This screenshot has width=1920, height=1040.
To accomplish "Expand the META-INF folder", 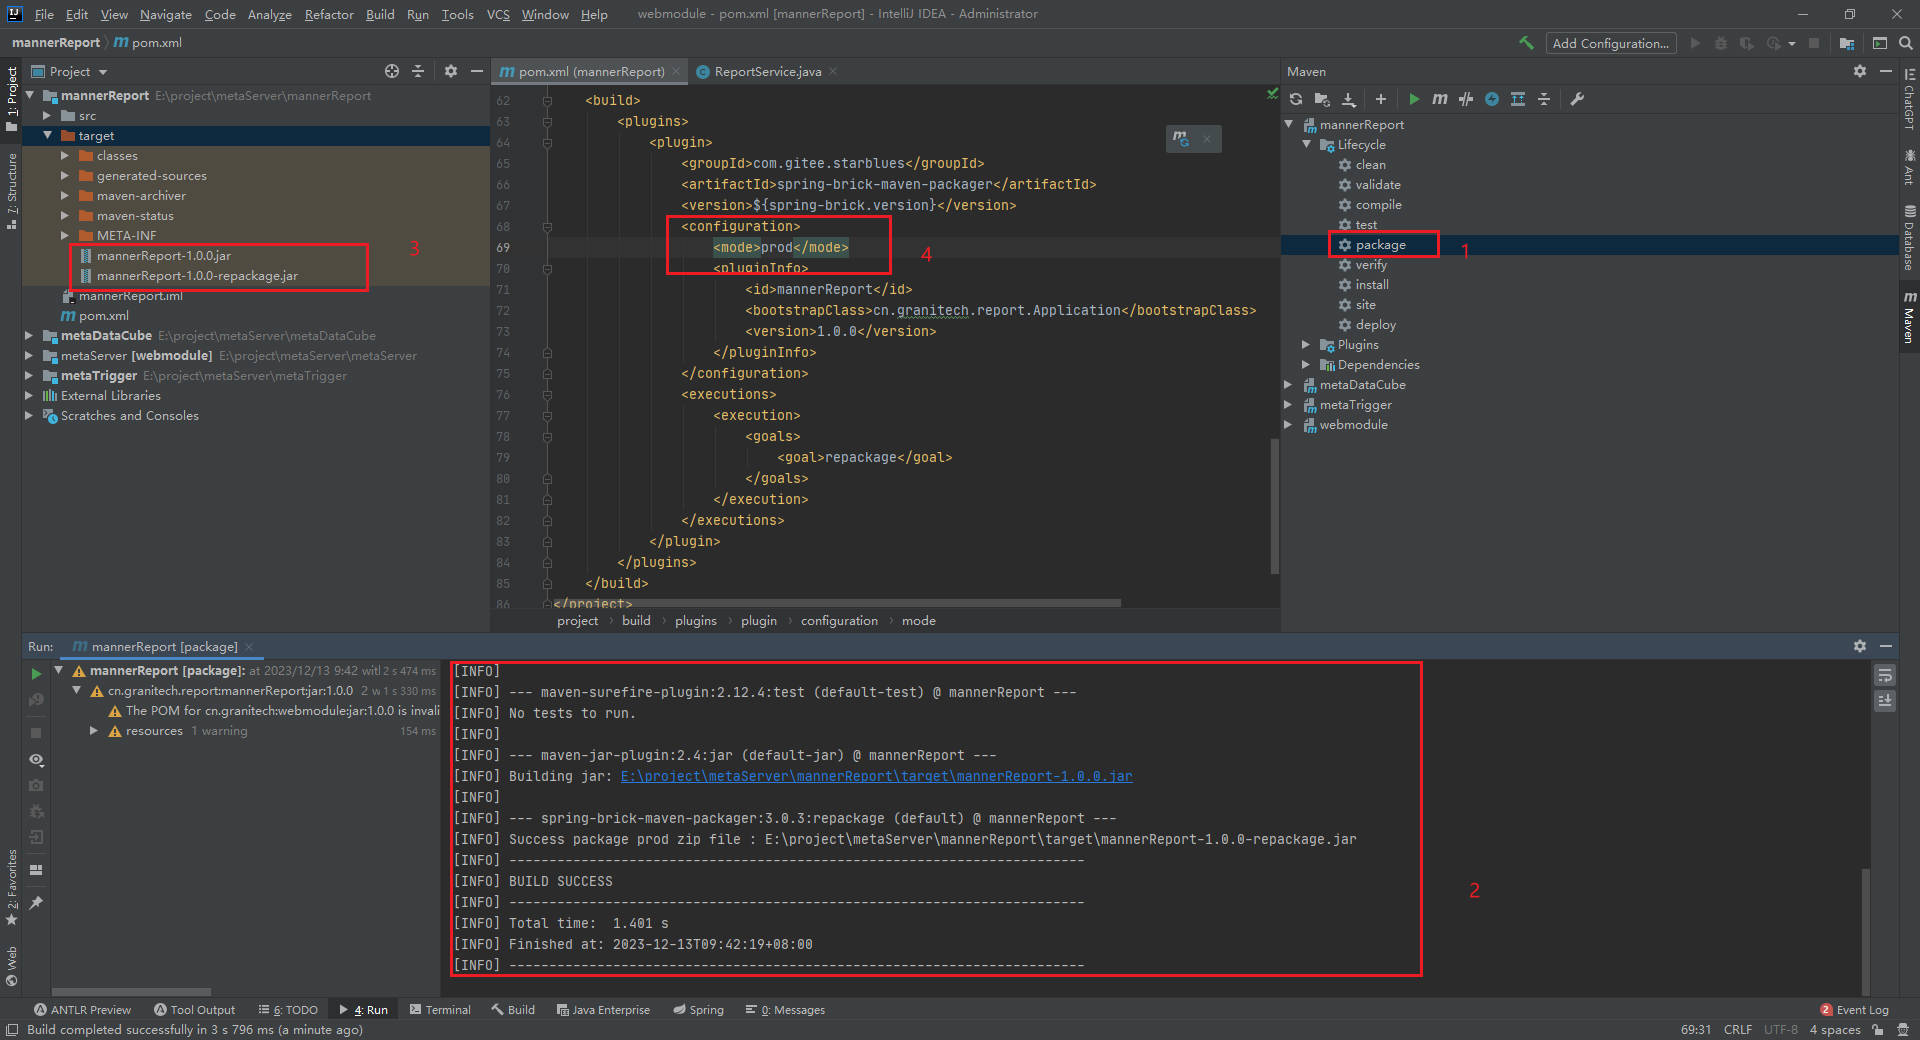I will [65, 235].
